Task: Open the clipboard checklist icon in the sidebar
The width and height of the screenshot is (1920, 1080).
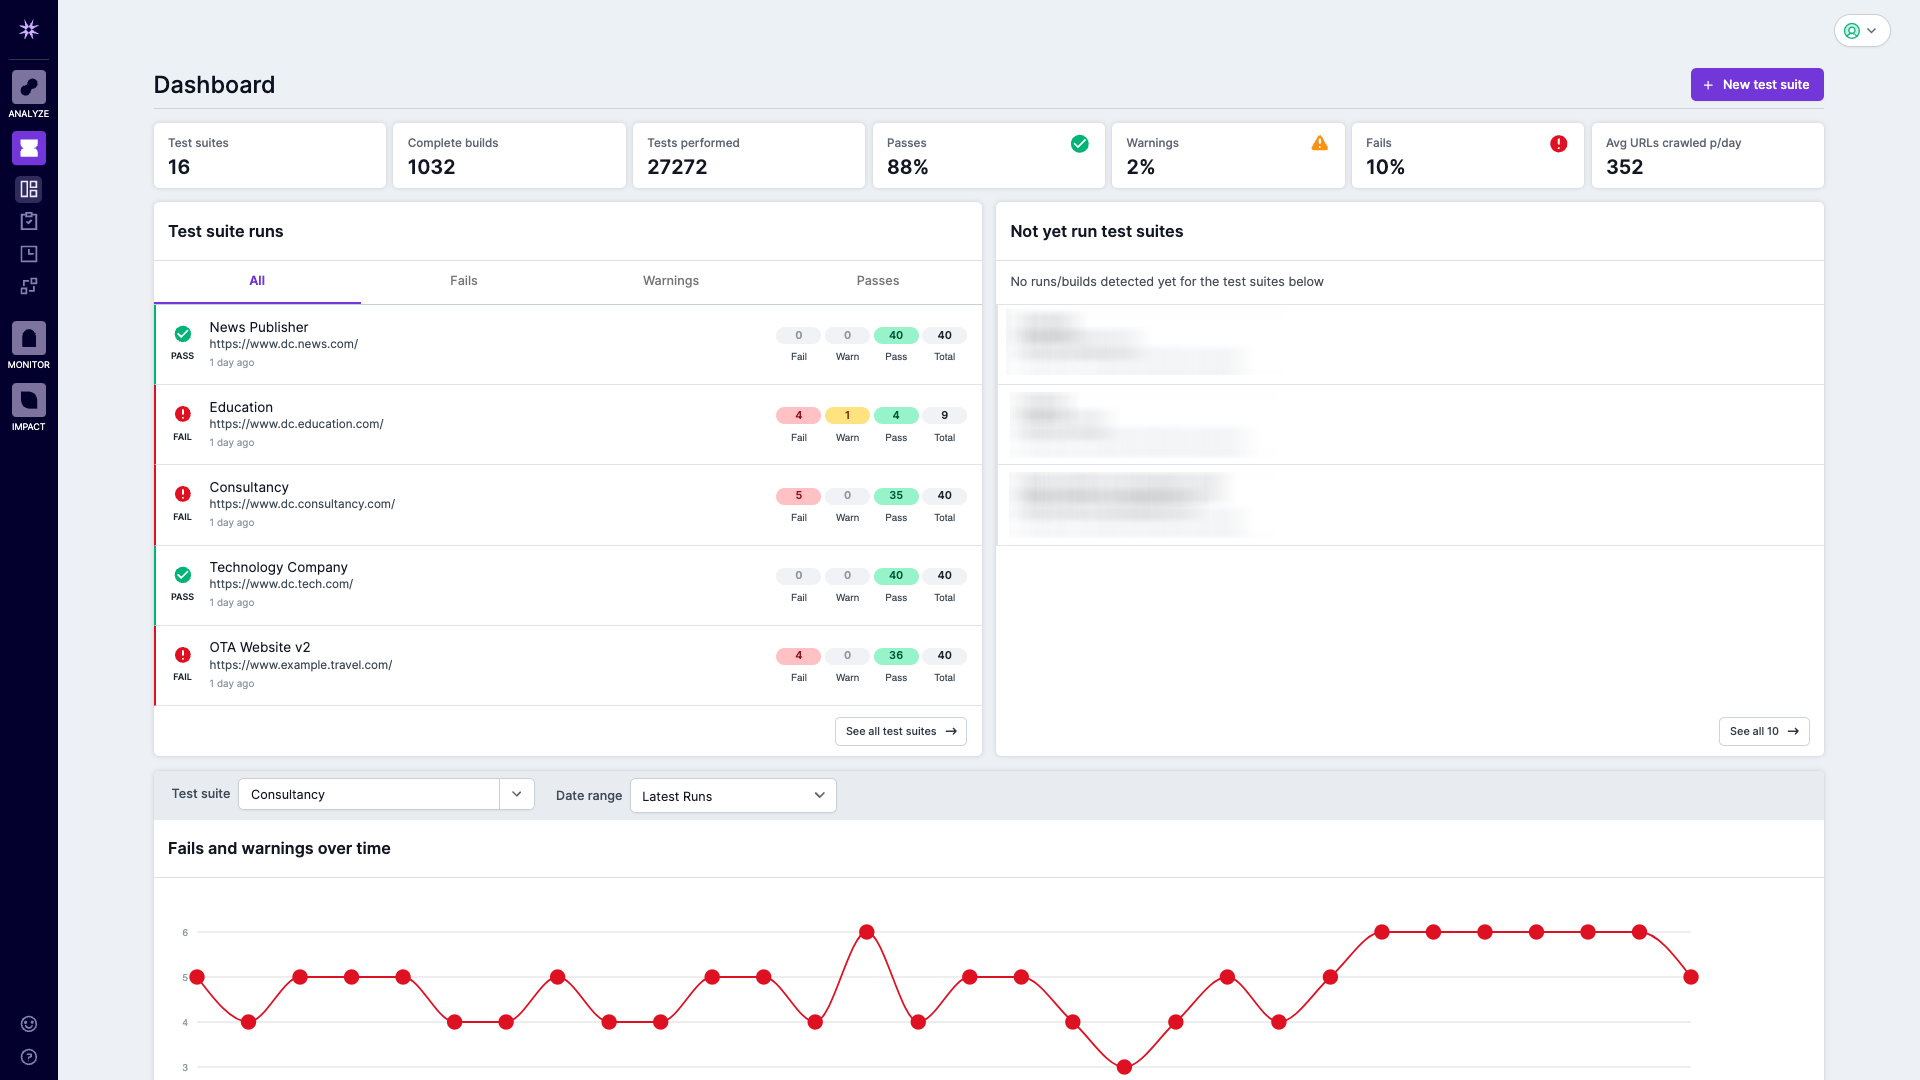Action: pos(28,221)
